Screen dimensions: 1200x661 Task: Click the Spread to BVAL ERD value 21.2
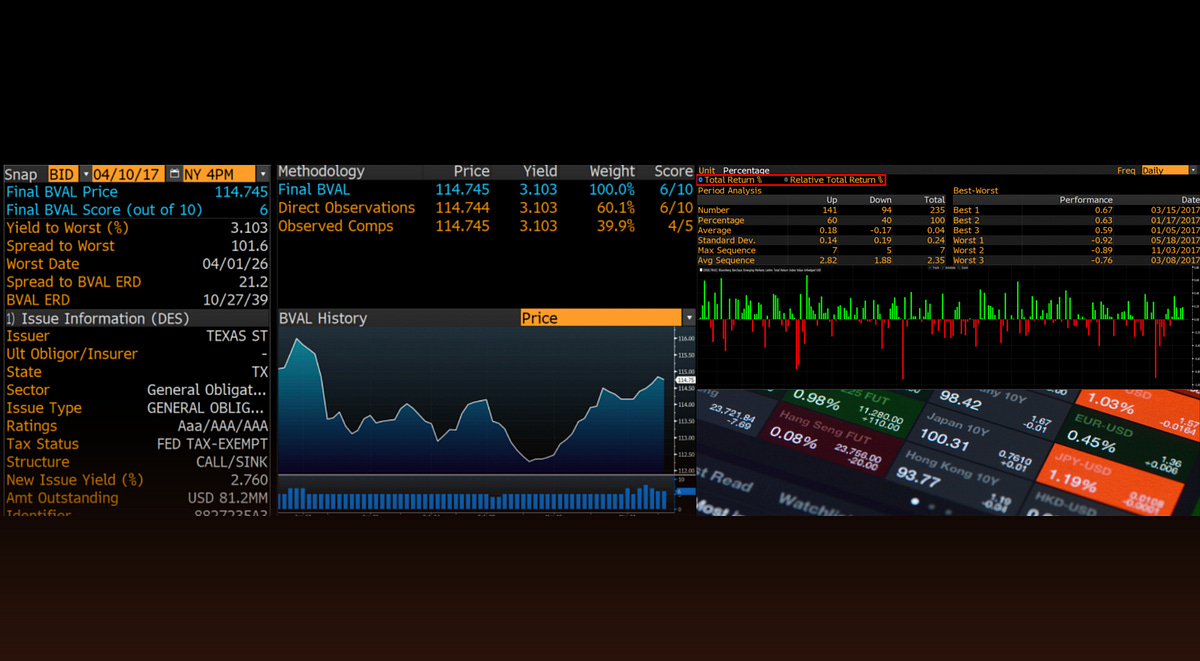click(x=254, y=282)
